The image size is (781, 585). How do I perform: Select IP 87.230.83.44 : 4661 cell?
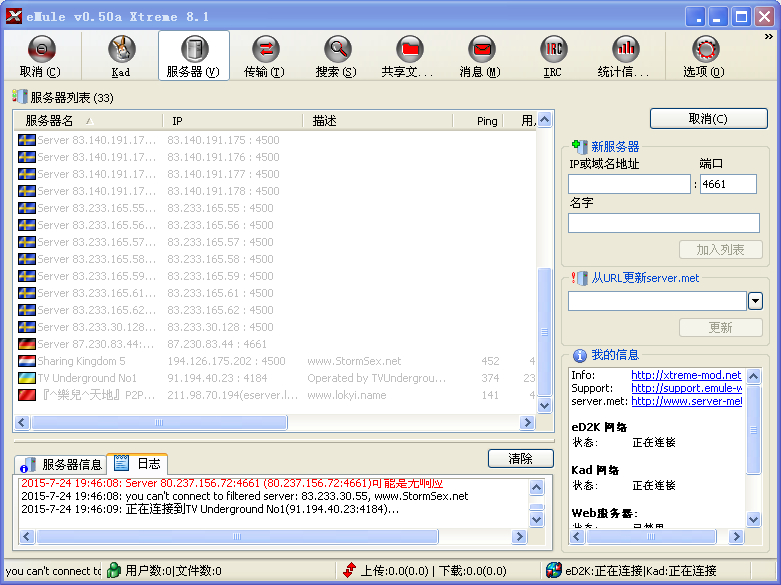[x=217, y=344]
